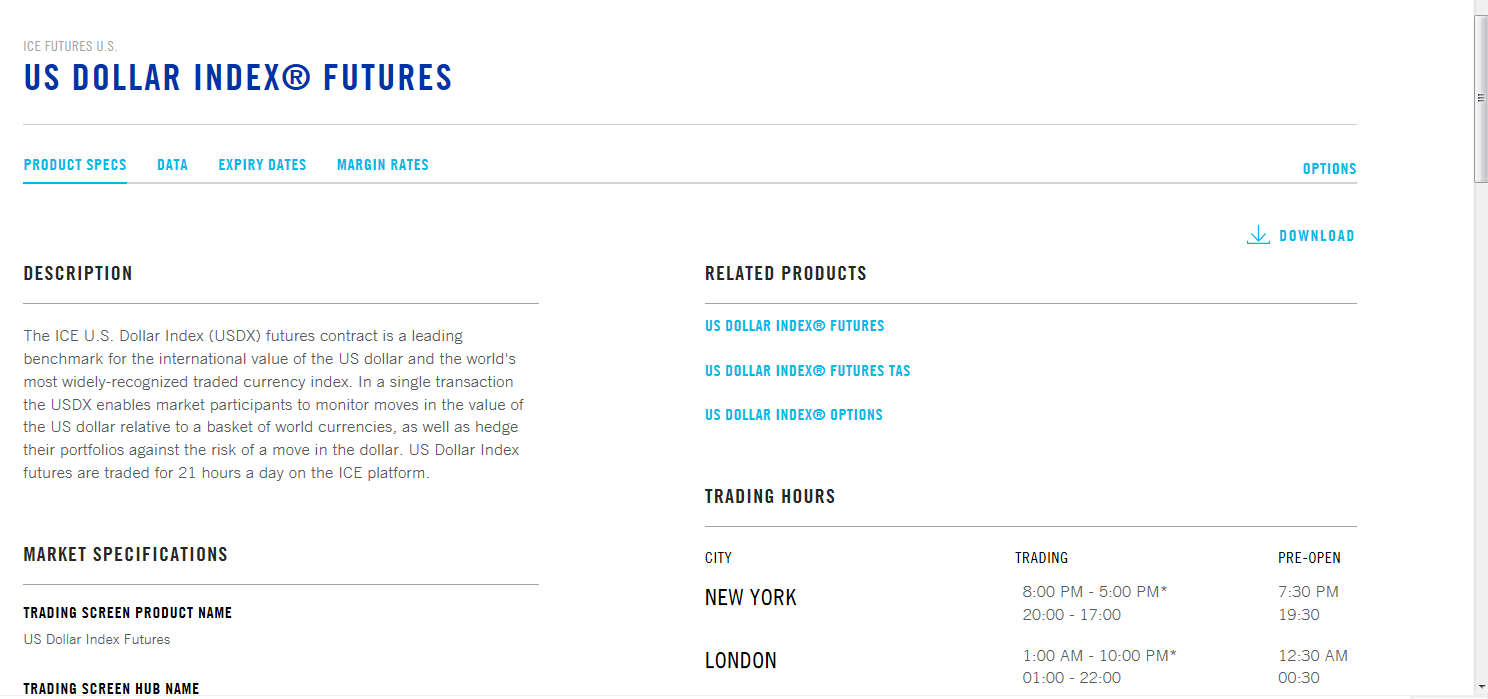Go to the Options link

(x=1329, y=169)
